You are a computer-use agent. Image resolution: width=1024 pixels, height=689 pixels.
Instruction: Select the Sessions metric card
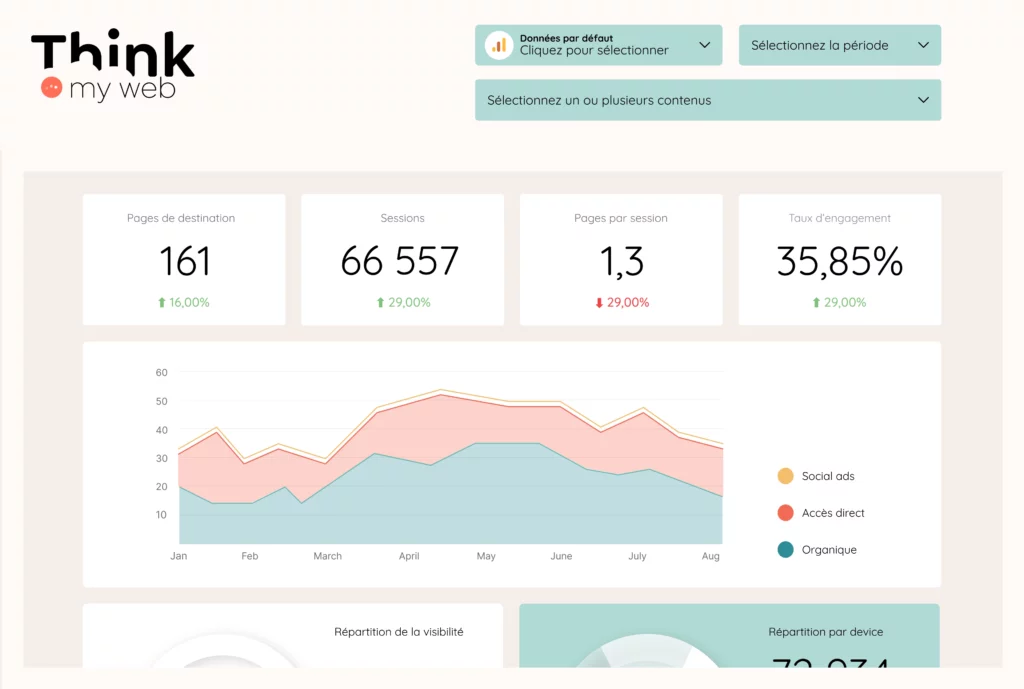click(x=402, y=259)
